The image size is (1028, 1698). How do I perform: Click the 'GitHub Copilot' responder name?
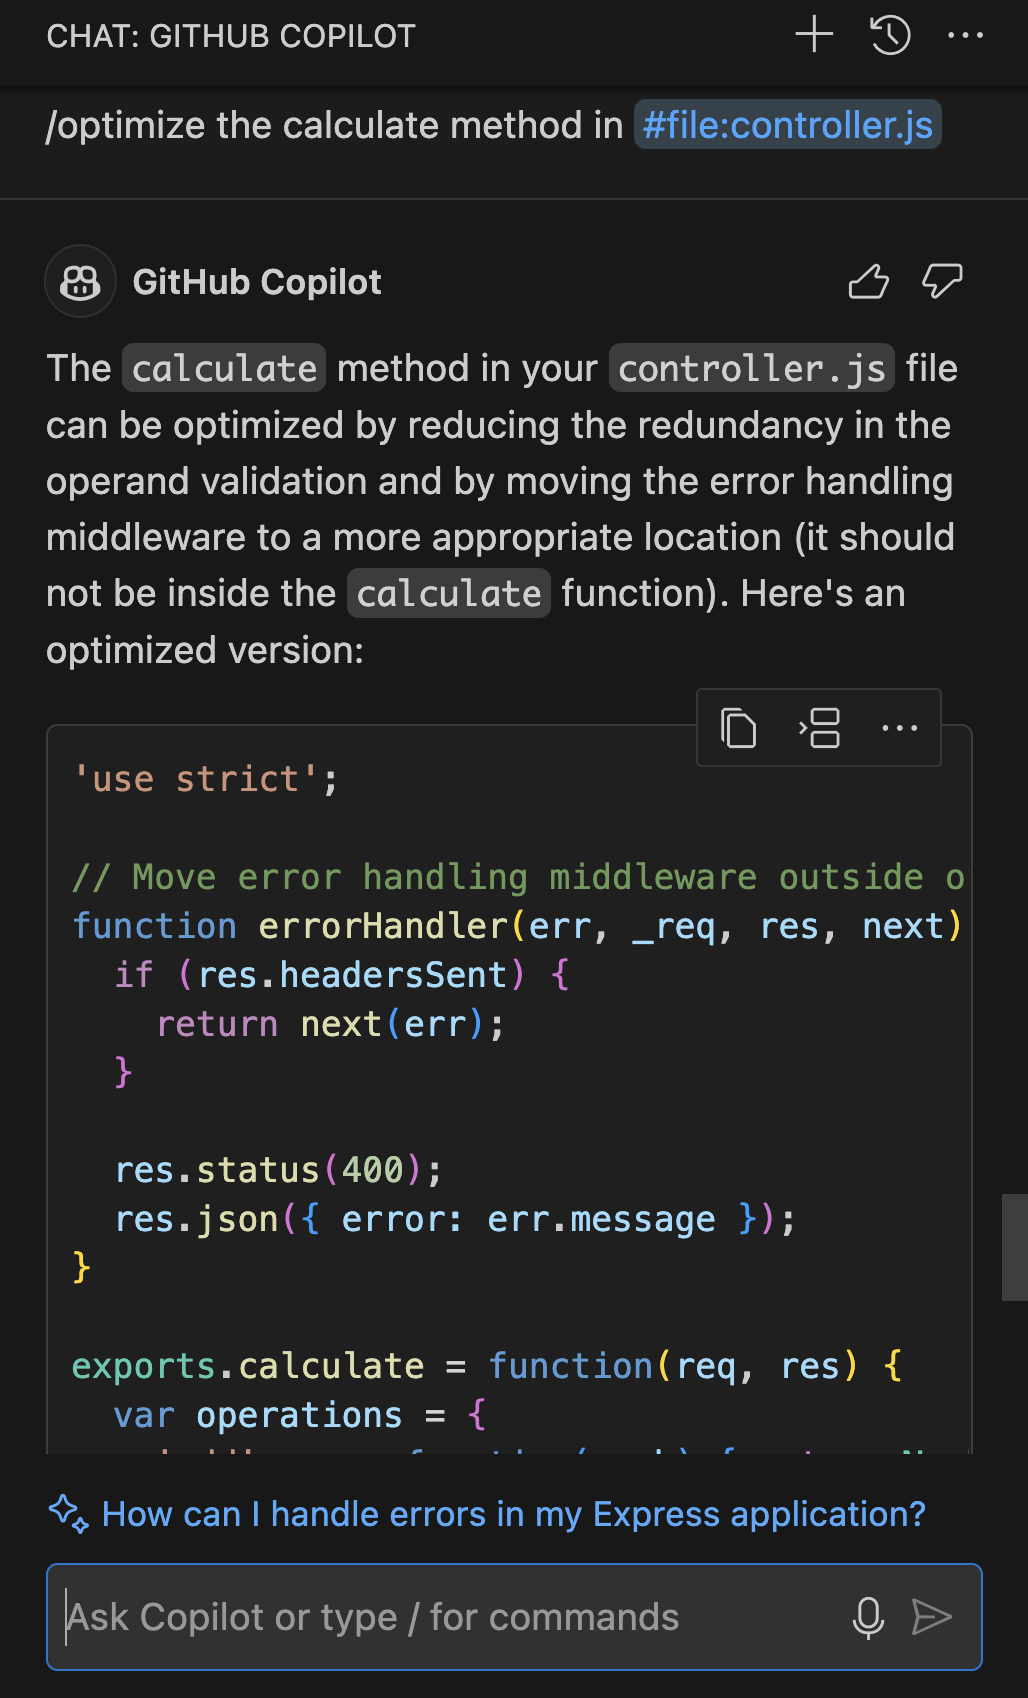pyautogui.click(x=257, y=282)
